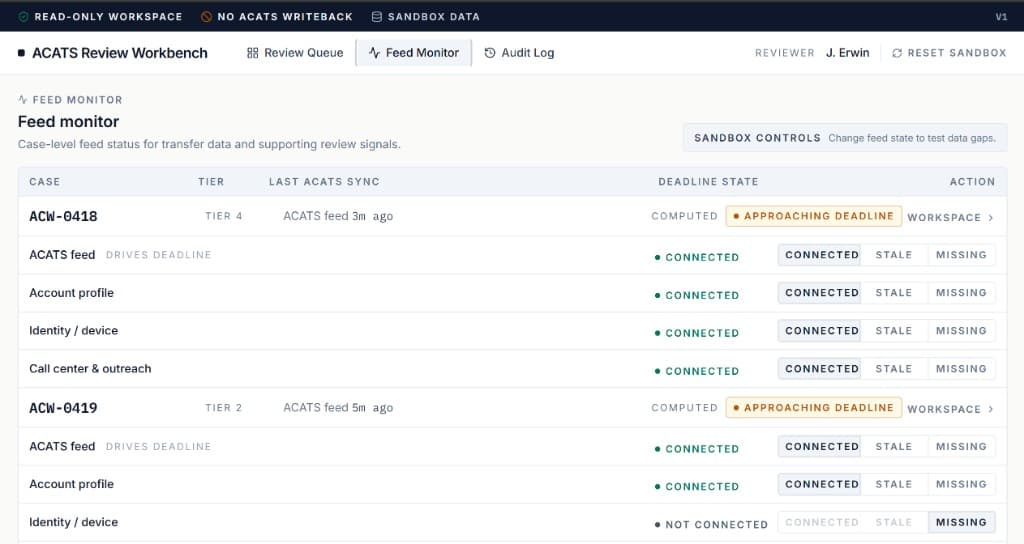This screenshot has width=1024, height=544.
Task: Set ACW-0419 ACATS feed to Connected
Action: tap(820, 446)
